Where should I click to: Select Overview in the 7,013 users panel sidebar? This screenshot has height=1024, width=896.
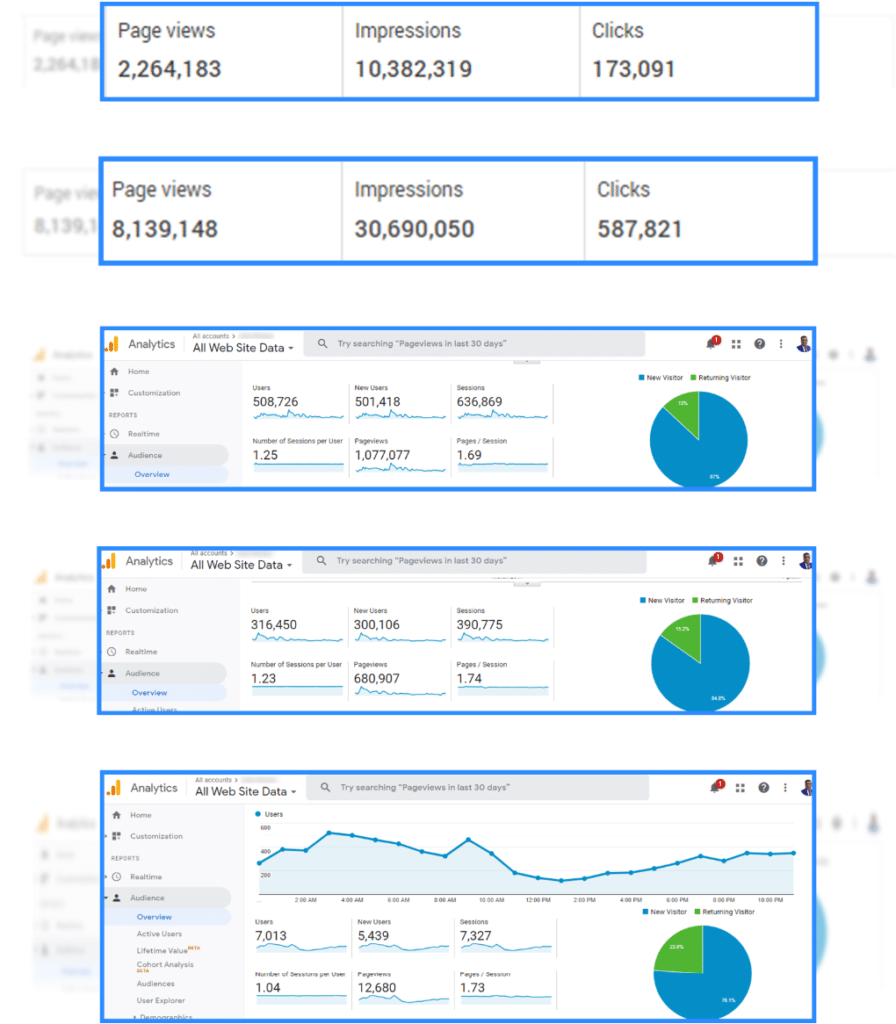tap(154, 917)
